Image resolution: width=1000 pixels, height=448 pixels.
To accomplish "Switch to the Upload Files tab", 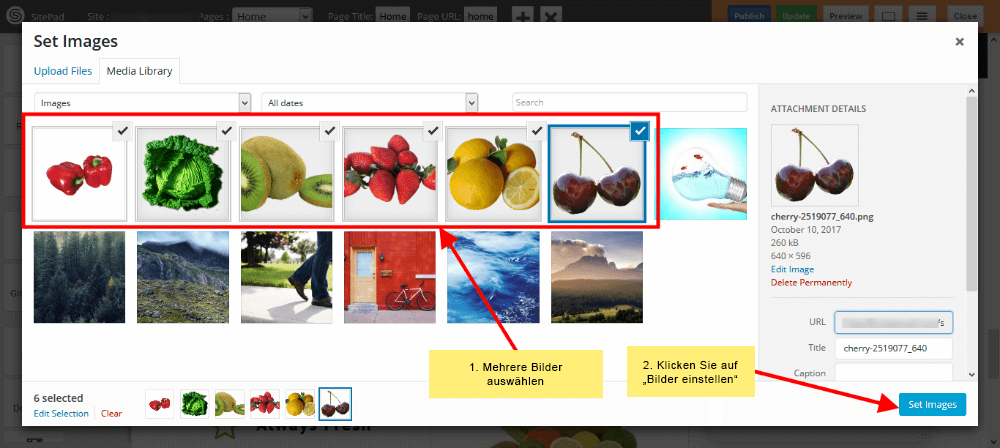I will click(x=62, y=71).
